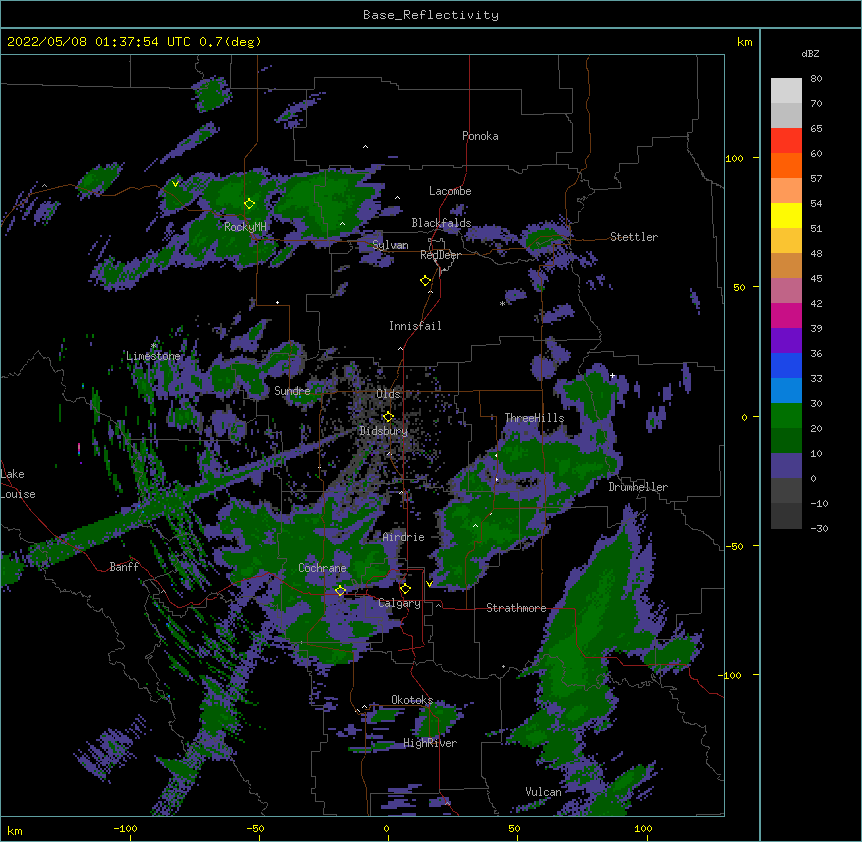Click the ThreeHills town label
Image resolution: width=862 pixels, height=842 pixels.
pos(534,418)
